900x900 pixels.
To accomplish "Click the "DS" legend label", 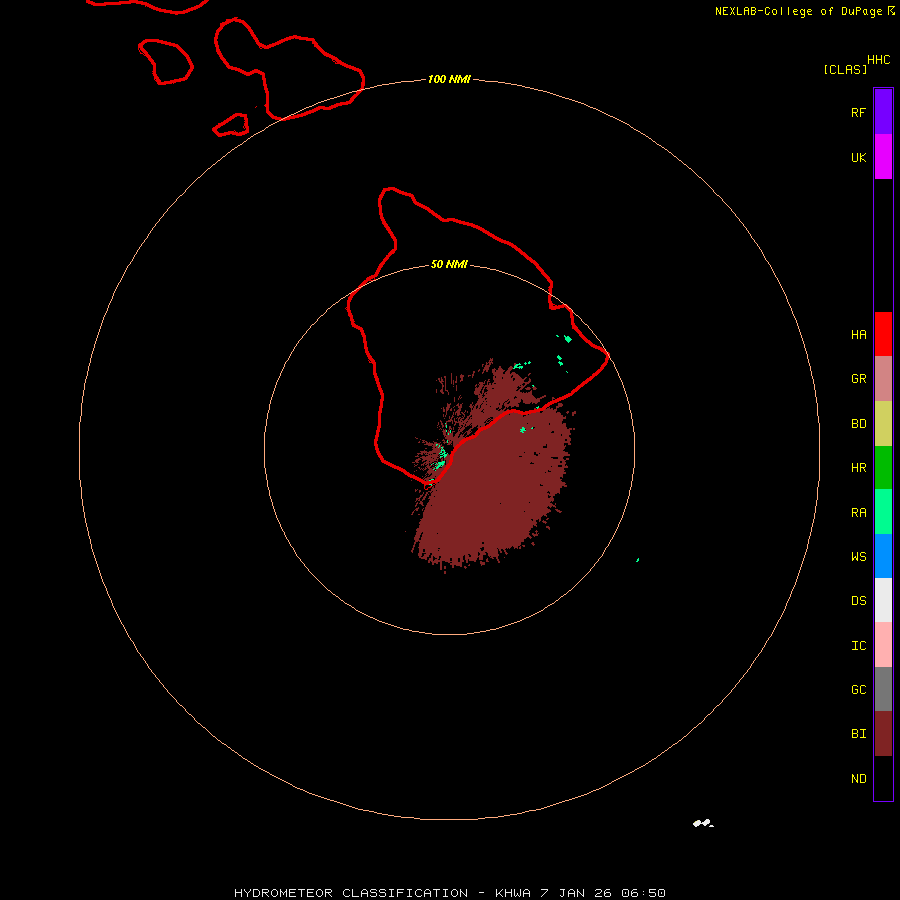I will pos(858,600).
